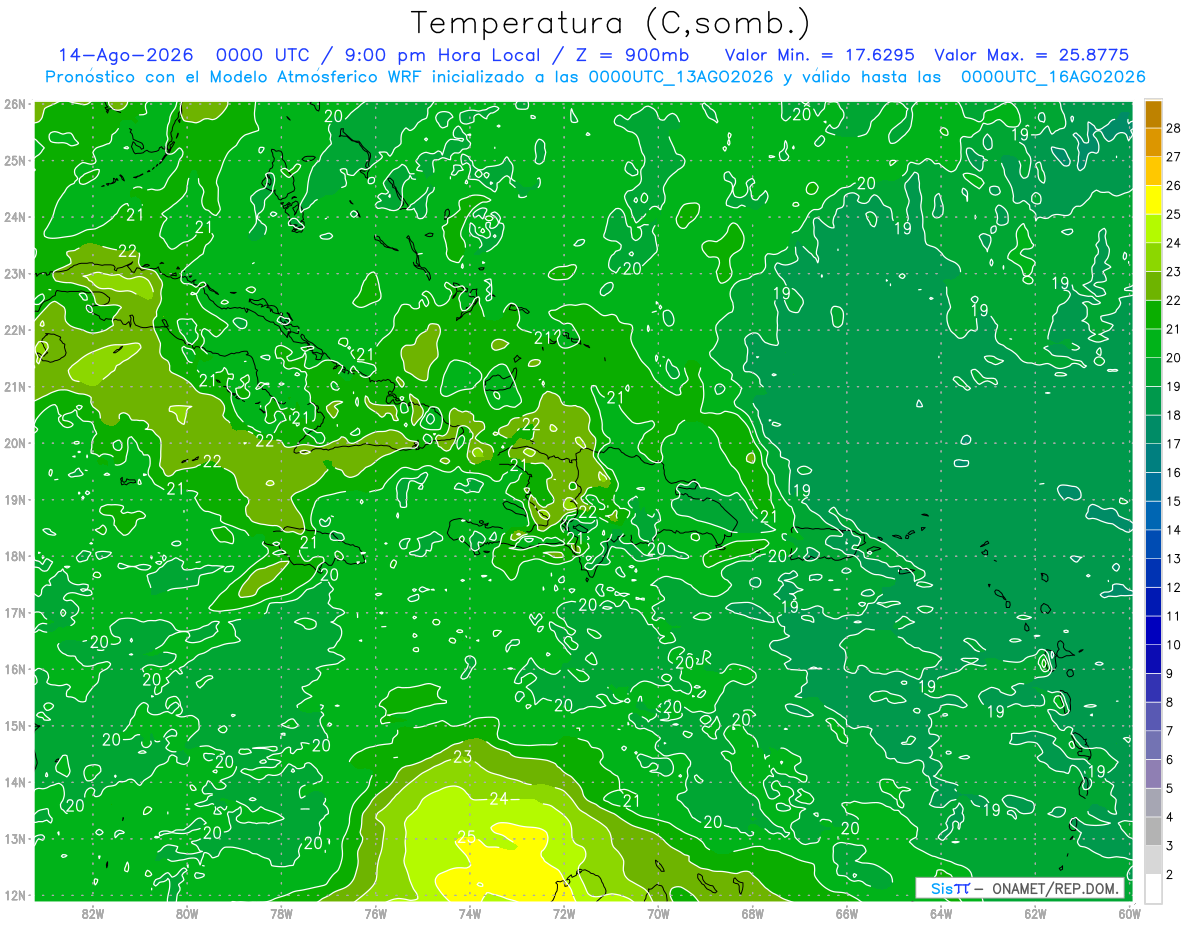
Task: Click the 'SisTT - ONAMET/REP.DOM.' credit box
Action: [x=1020, y=888]
